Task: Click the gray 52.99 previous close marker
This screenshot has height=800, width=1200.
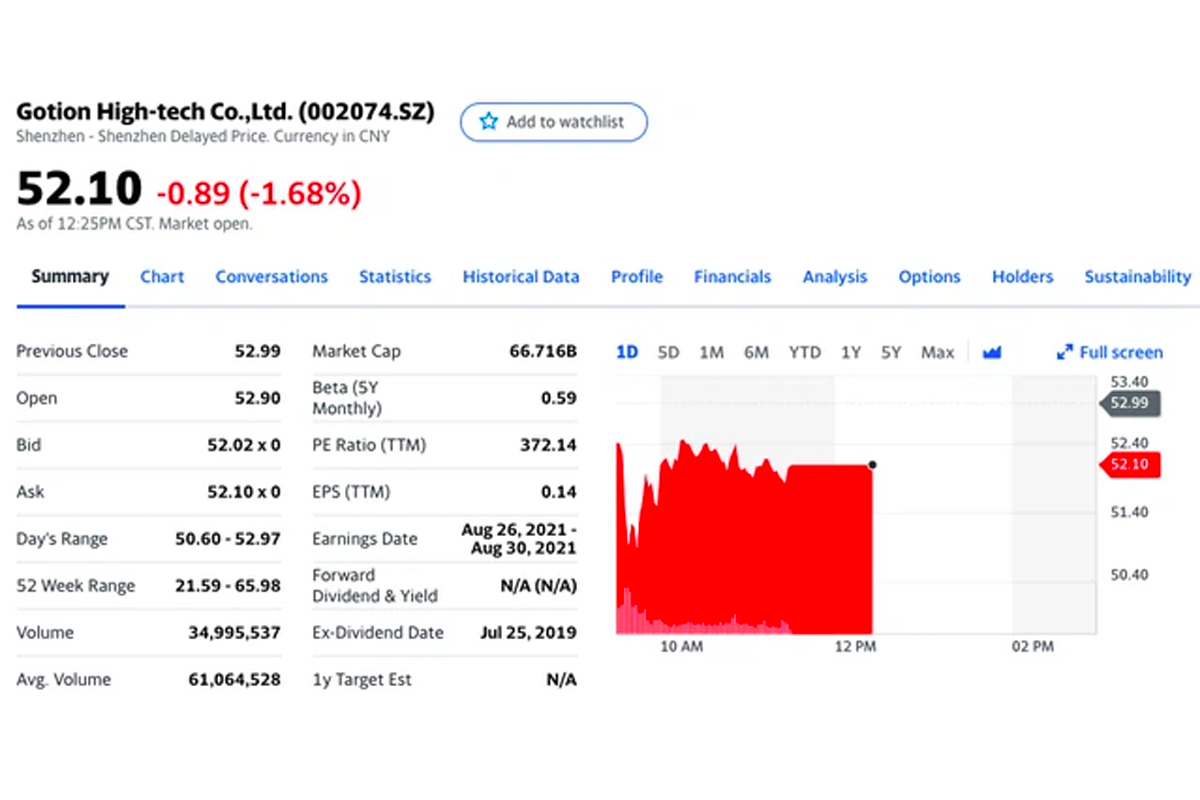Action: point(1130,403)
